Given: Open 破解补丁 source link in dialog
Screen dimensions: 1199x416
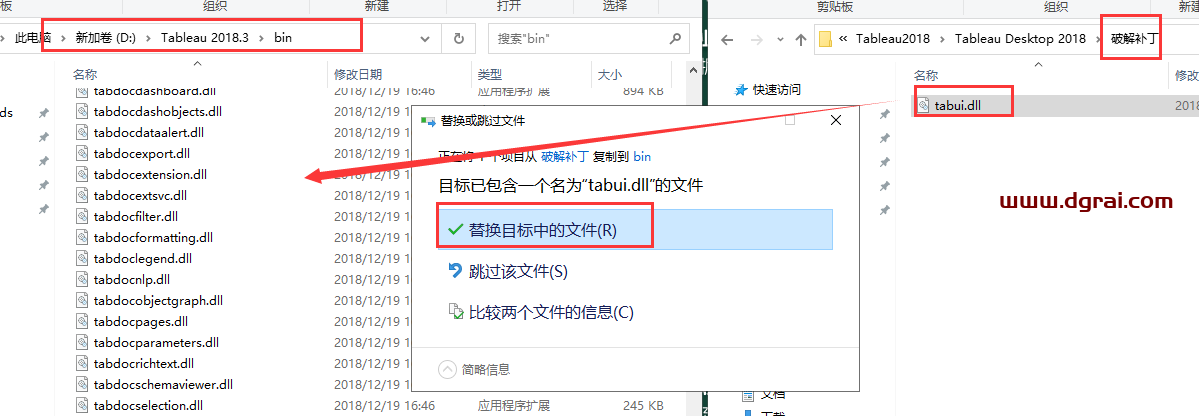Looking at the screenshot, I should [x=565, y=156].
